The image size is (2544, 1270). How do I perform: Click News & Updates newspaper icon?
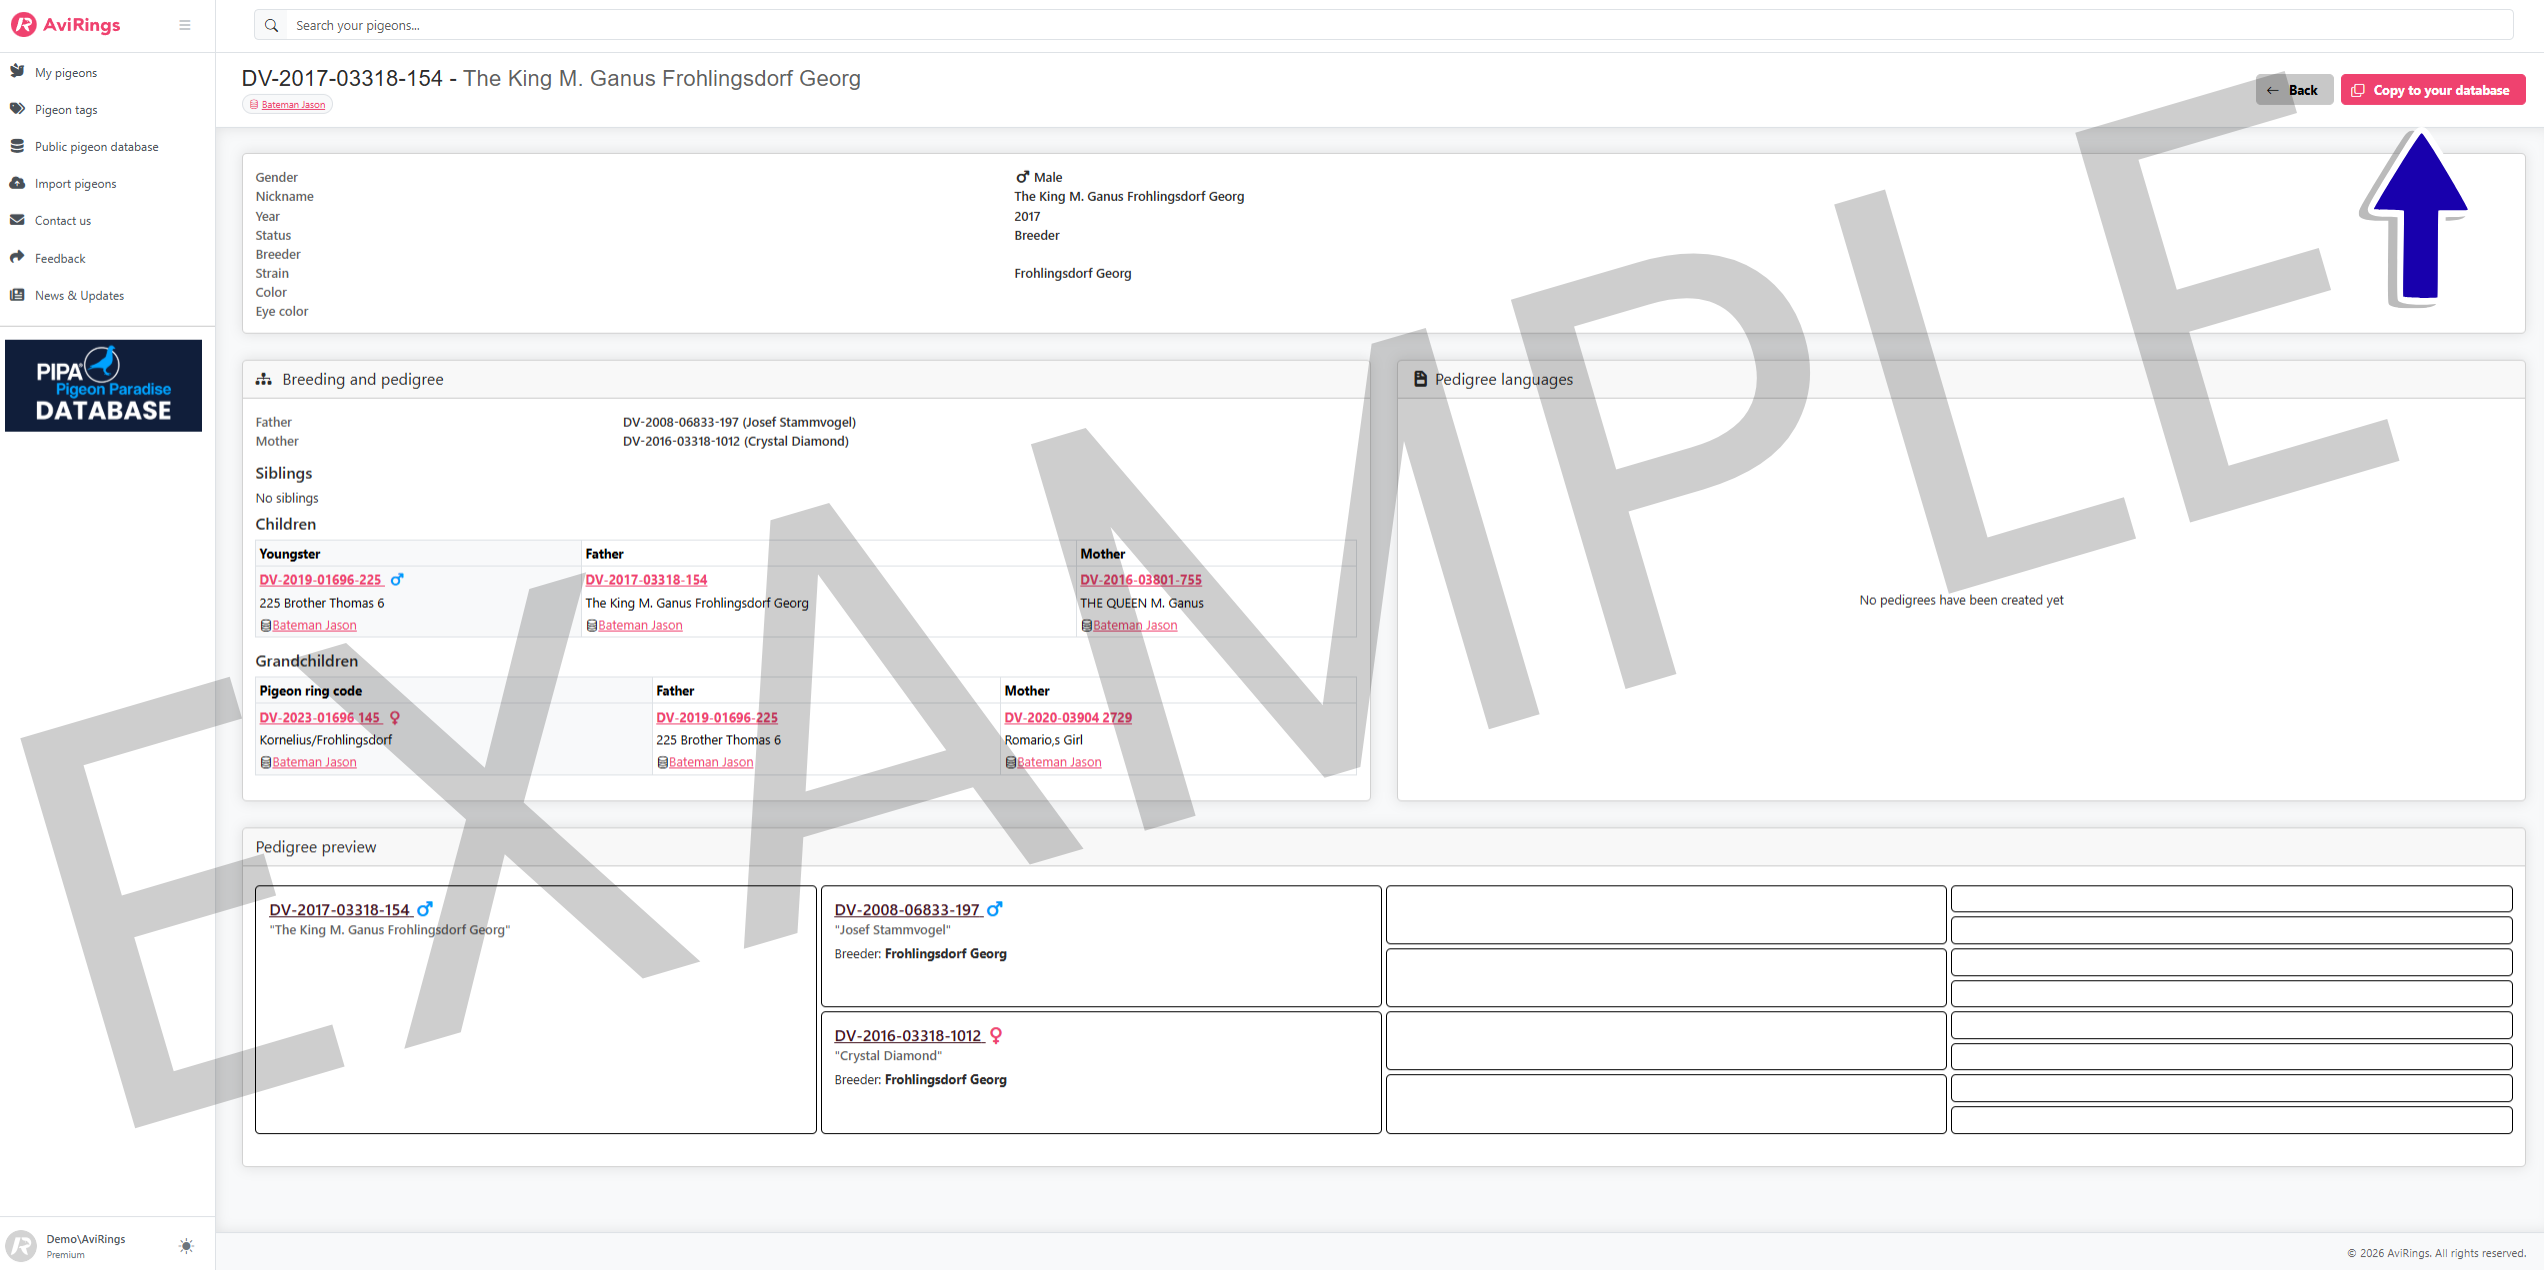17,295
